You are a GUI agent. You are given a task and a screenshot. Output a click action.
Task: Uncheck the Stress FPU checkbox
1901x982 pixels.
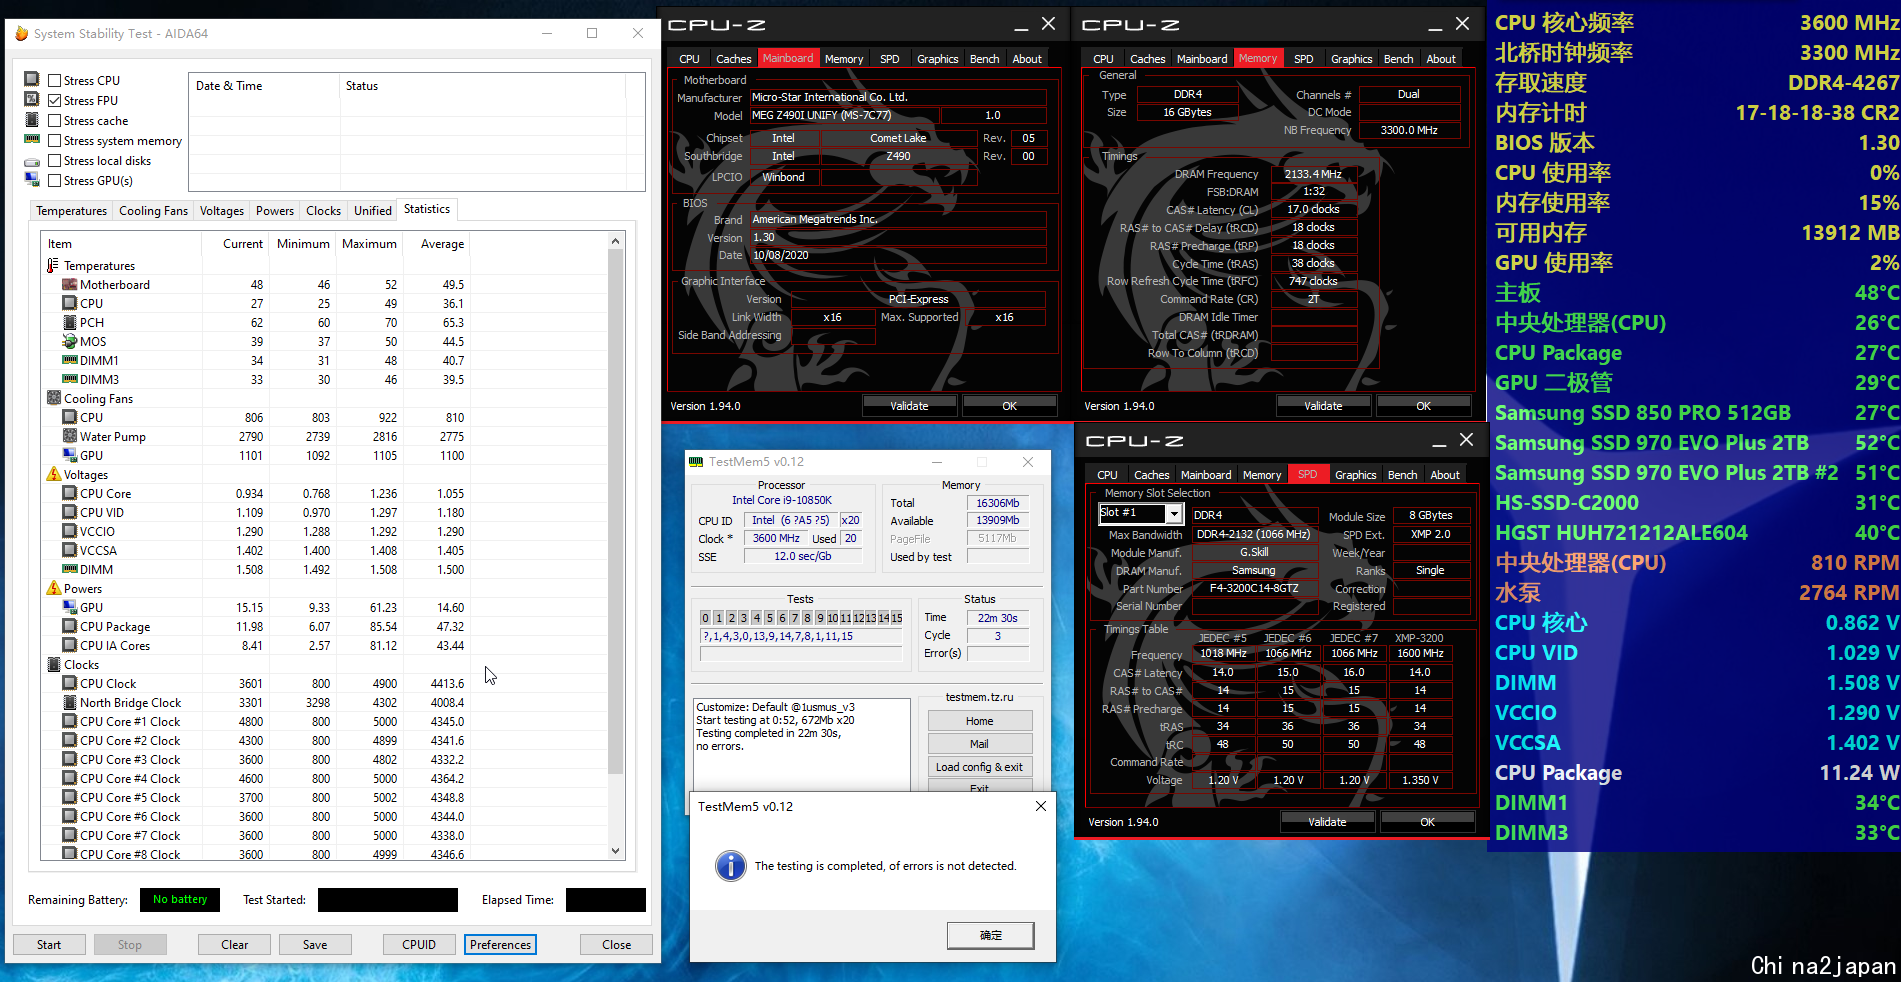pyautogui.click(x=55, y=100)
